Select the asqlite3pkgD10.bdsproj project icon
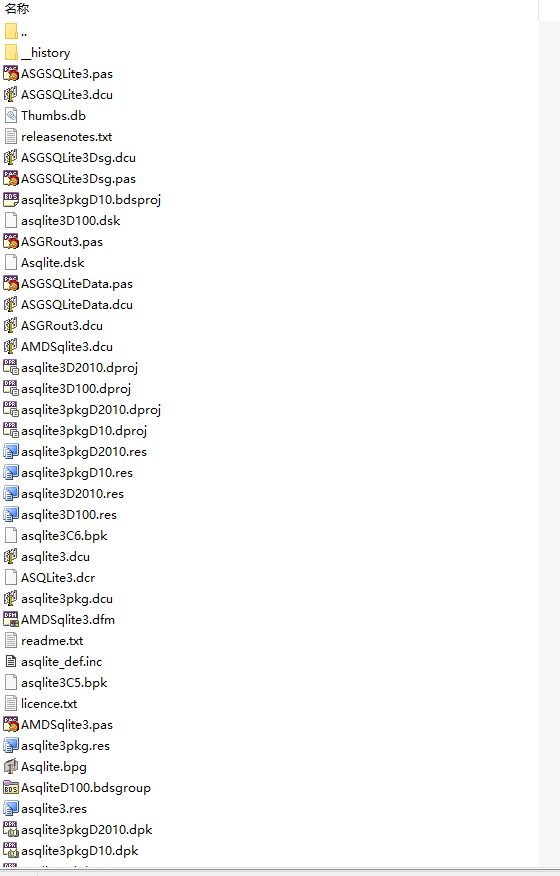The image size is (560, 876). [11, 199]
